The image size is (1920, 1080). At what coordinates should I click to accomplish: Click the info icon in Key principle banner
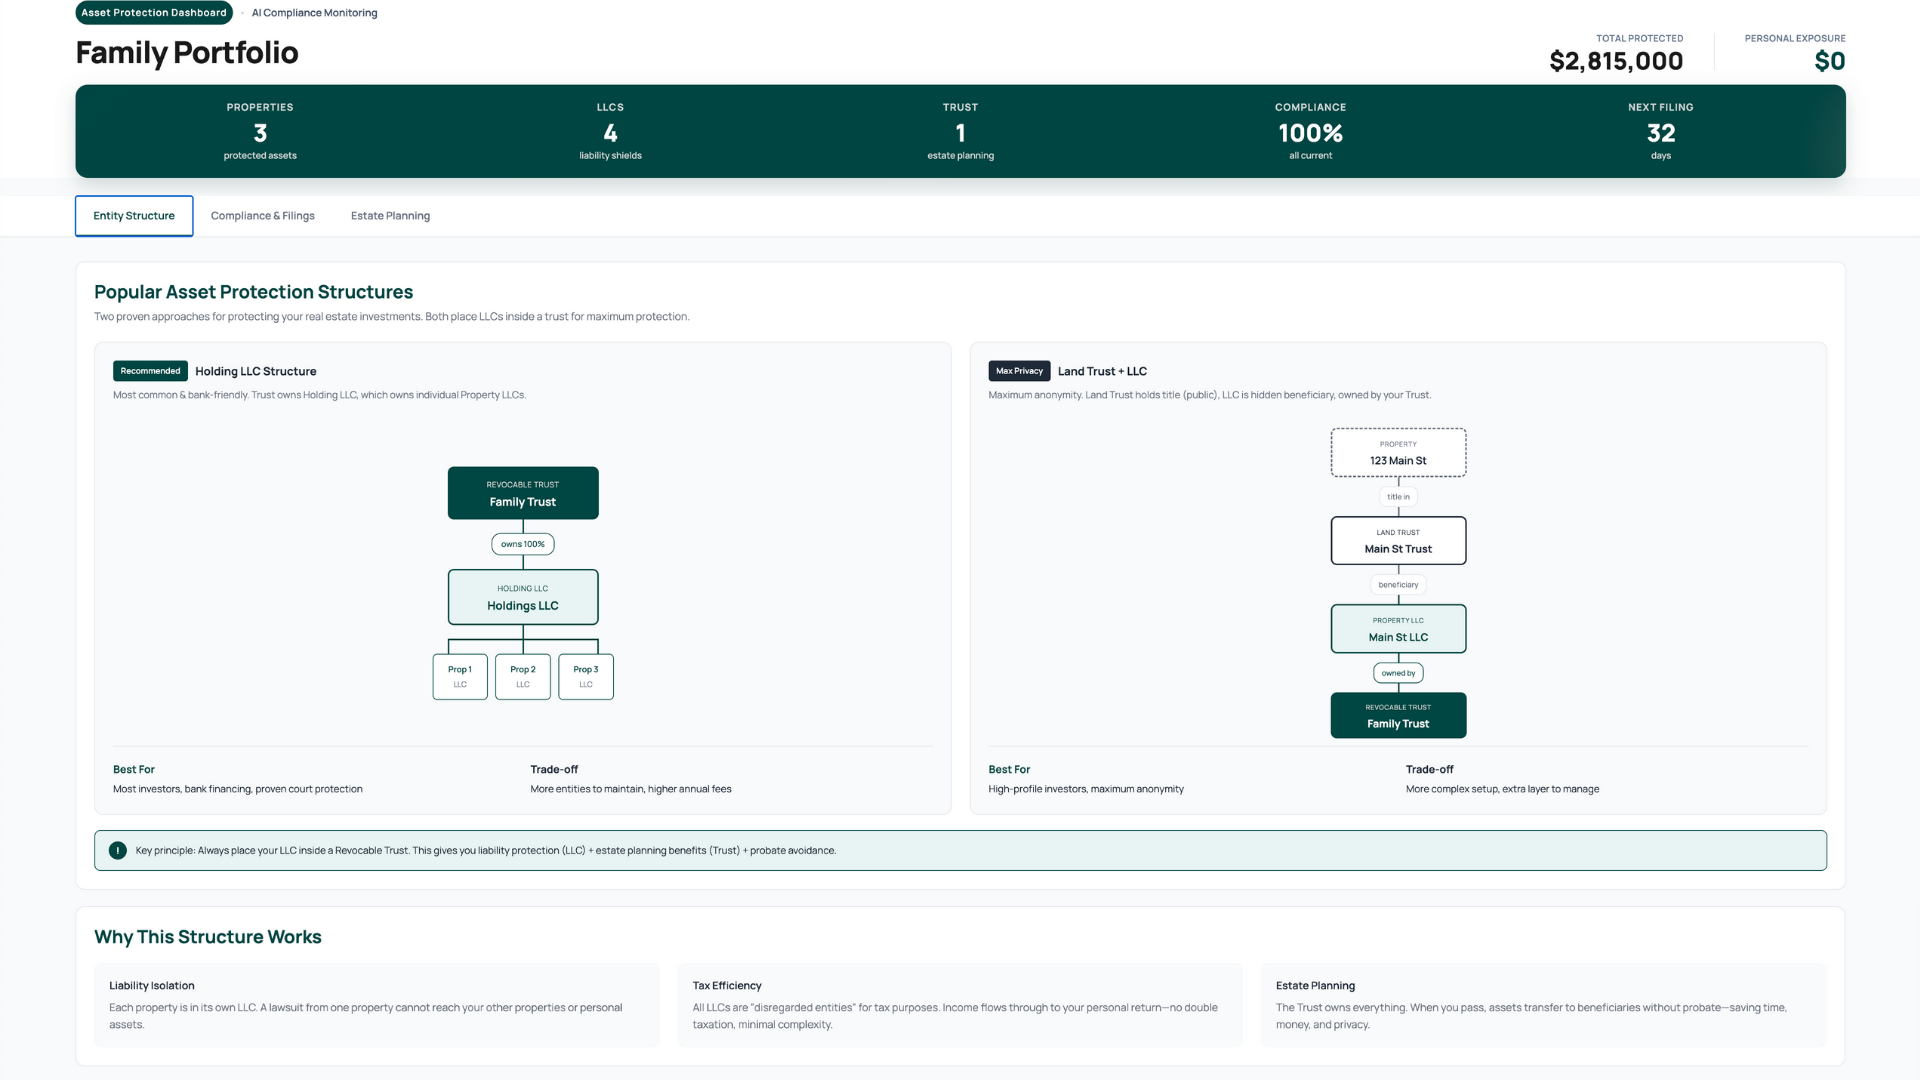(x=117, y=851)
